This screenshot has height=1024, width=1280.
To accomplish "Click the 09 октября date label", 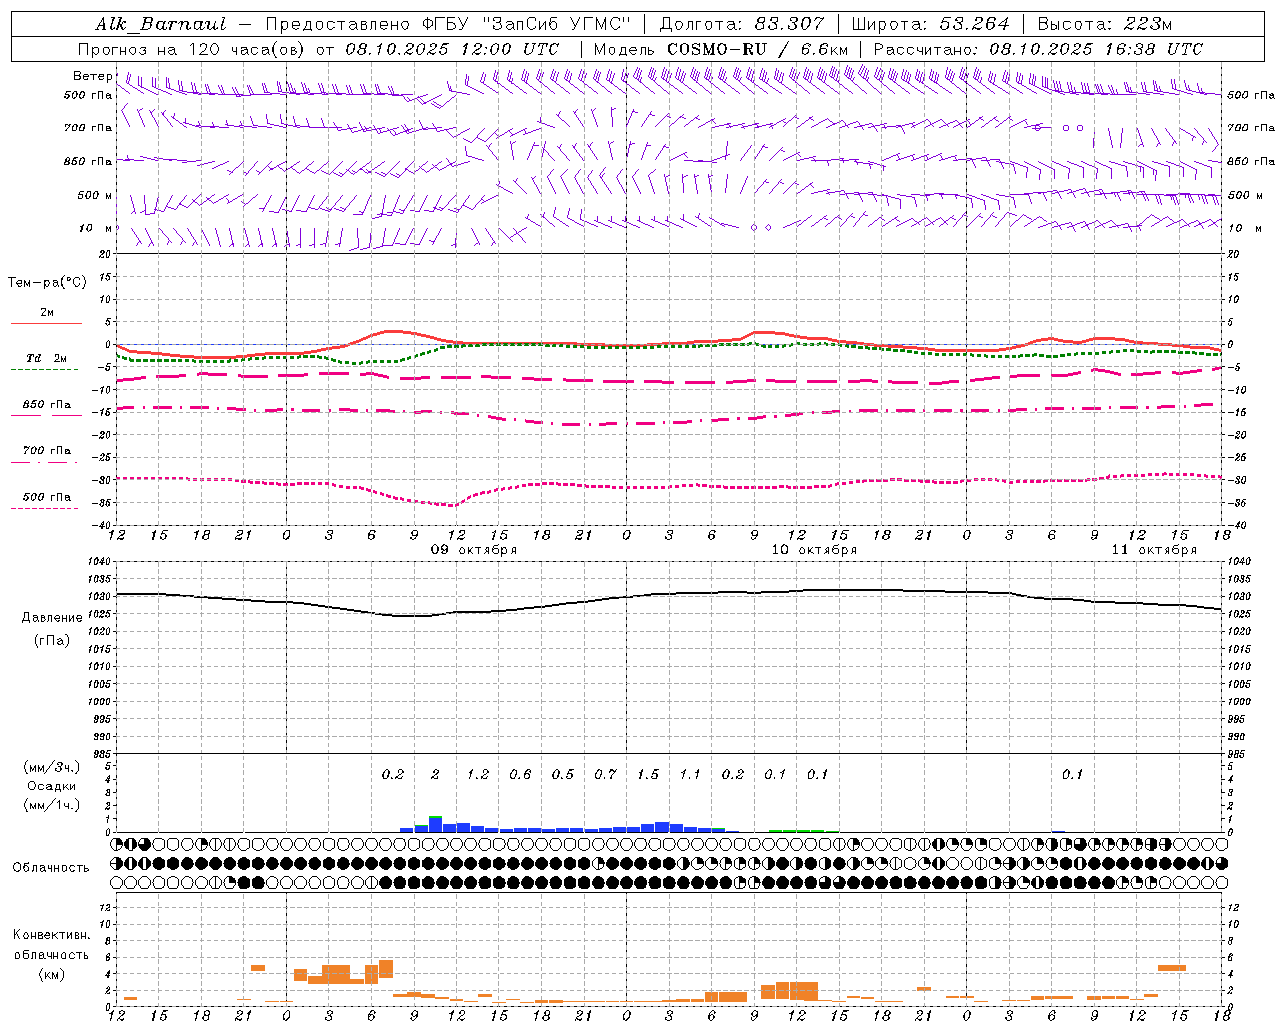I will point(474,550).
